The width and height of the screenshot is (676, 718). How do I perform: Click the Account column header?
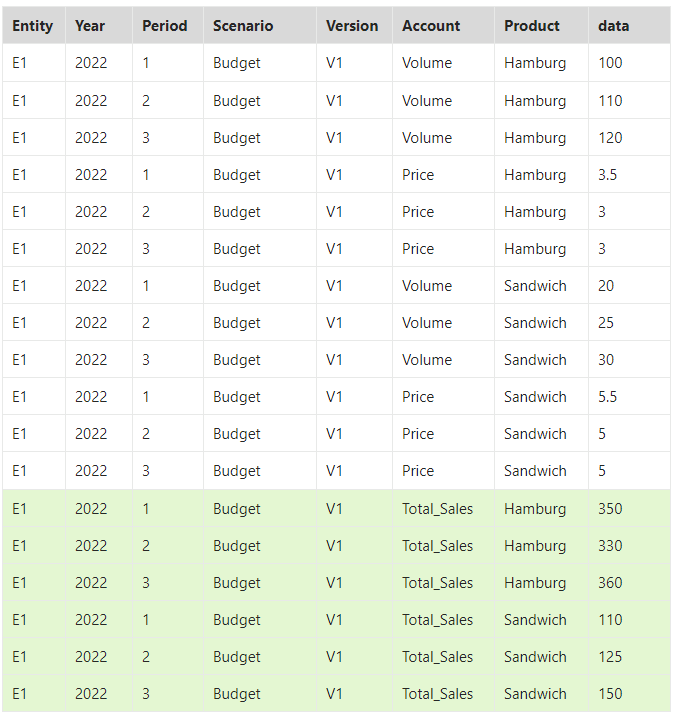(x=431, y=26)
